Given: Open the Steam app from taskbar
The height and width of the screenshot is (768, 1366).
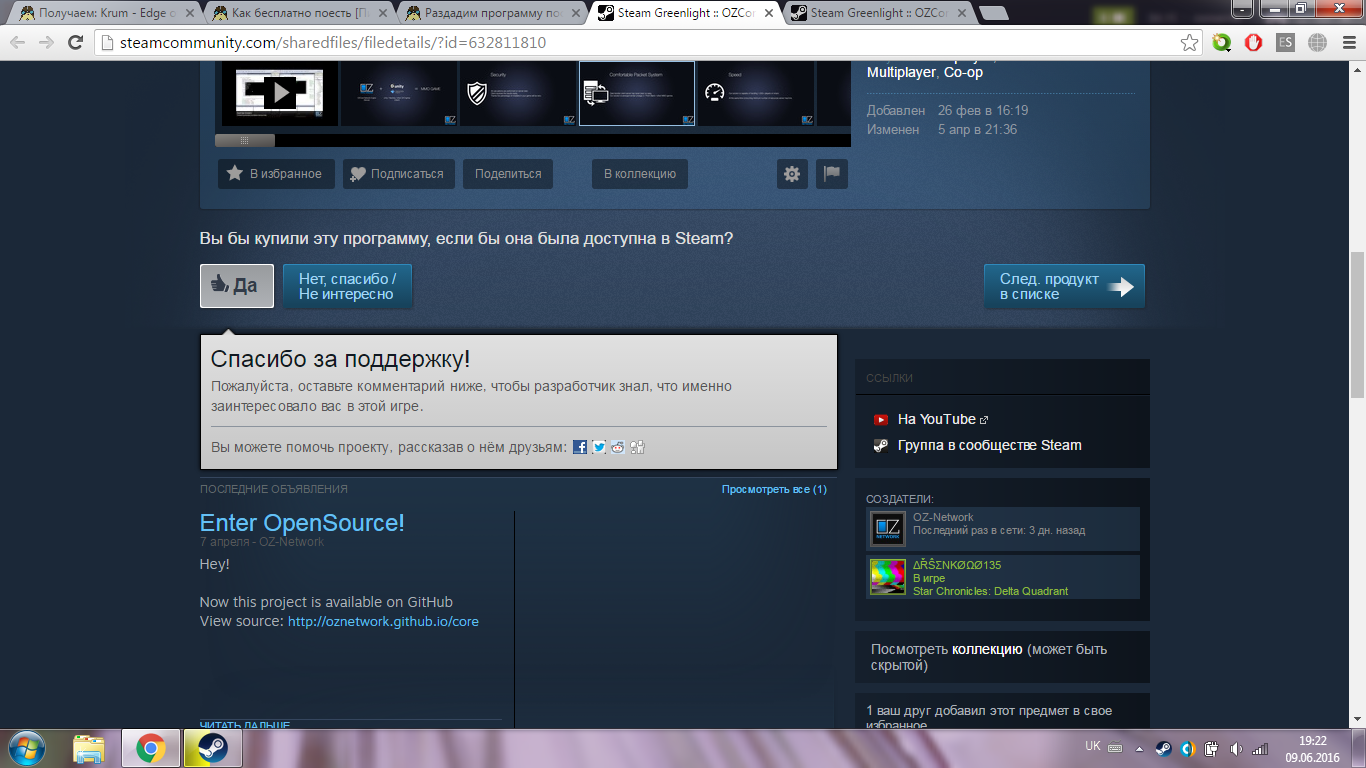Looking at the screenshot, I should (211, 748).
